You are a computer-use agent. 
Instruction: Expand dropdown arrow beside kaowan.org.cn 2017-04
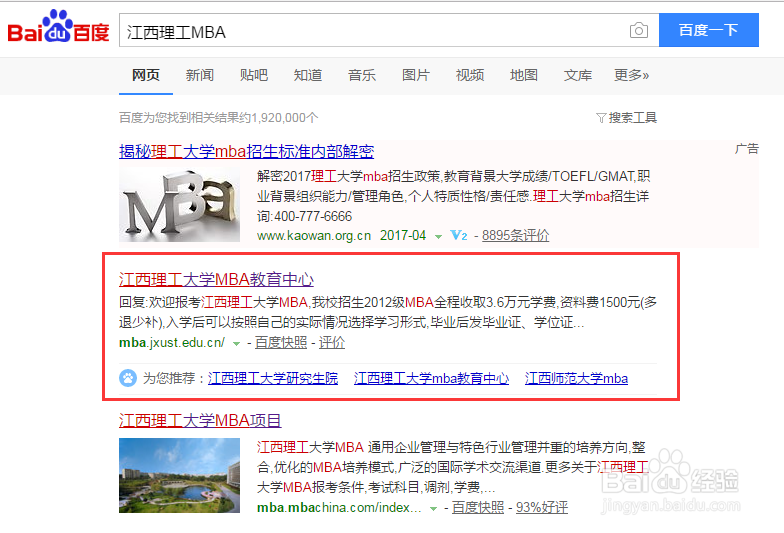(x=438, y=236)
